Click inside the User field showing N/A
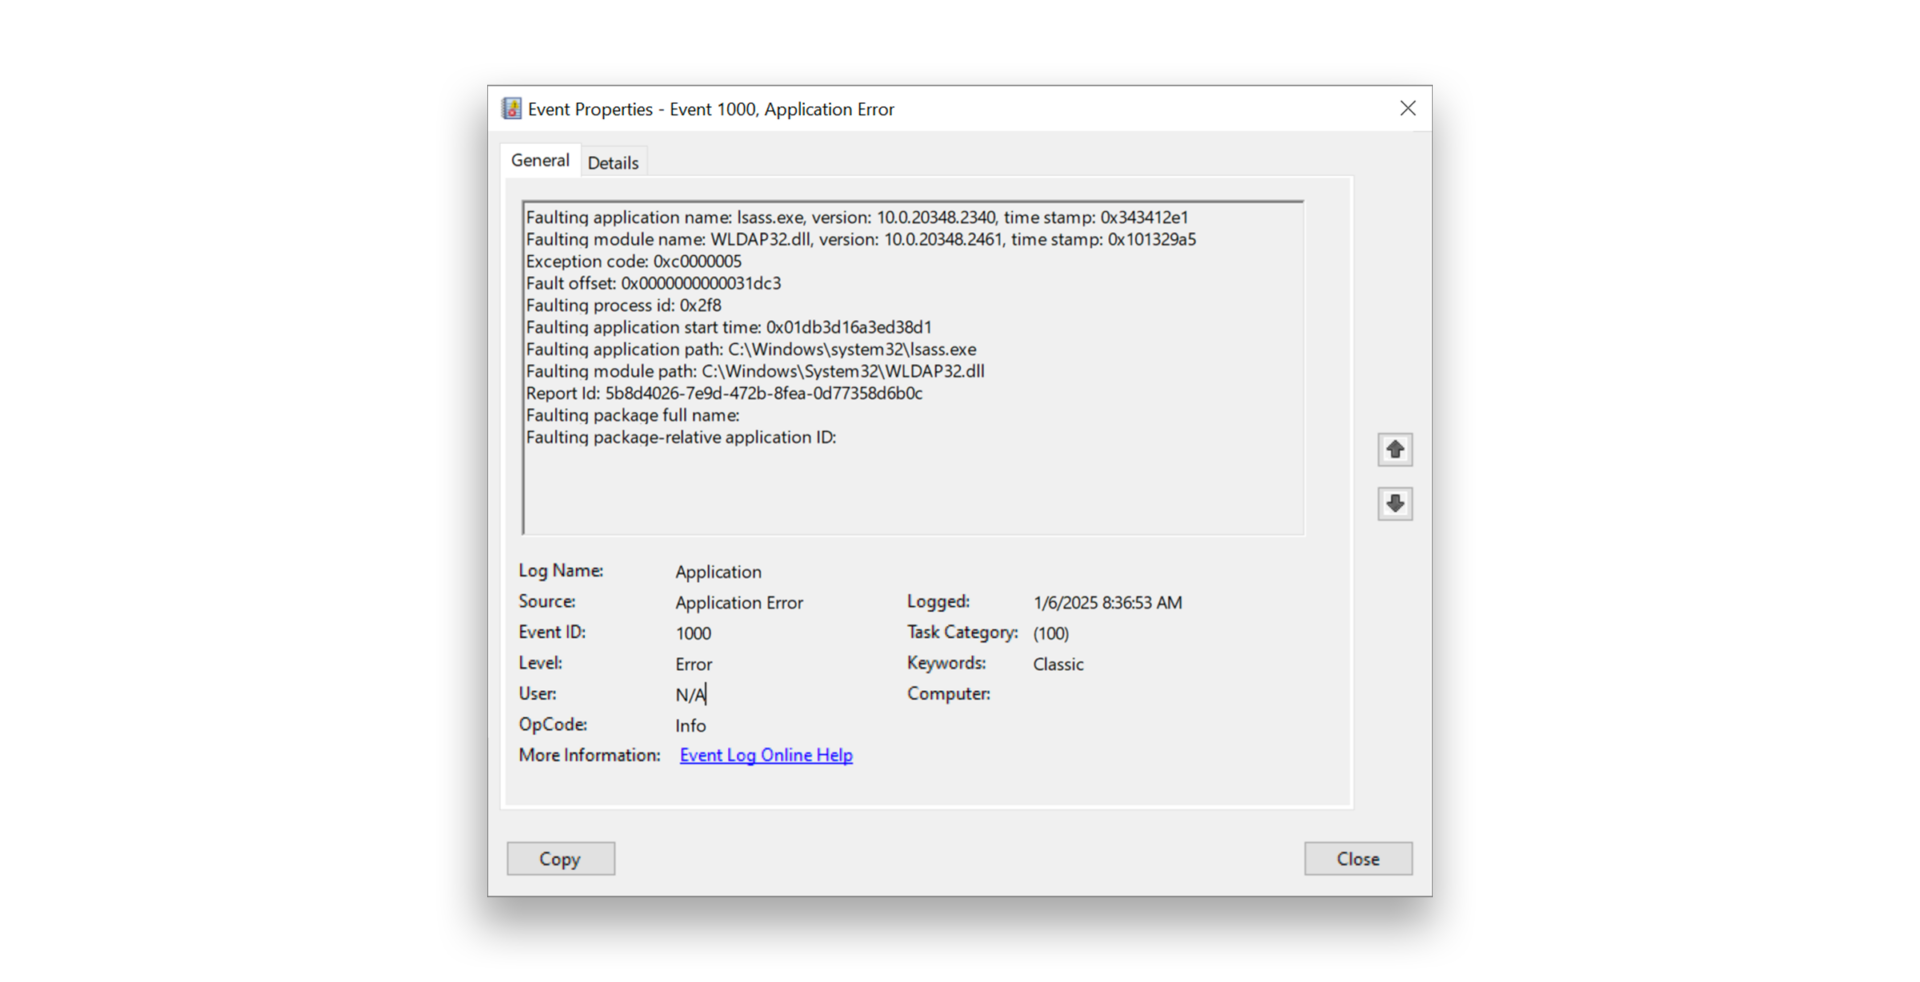The width and height of the screenshot is (1920, 982). point(691,693)
